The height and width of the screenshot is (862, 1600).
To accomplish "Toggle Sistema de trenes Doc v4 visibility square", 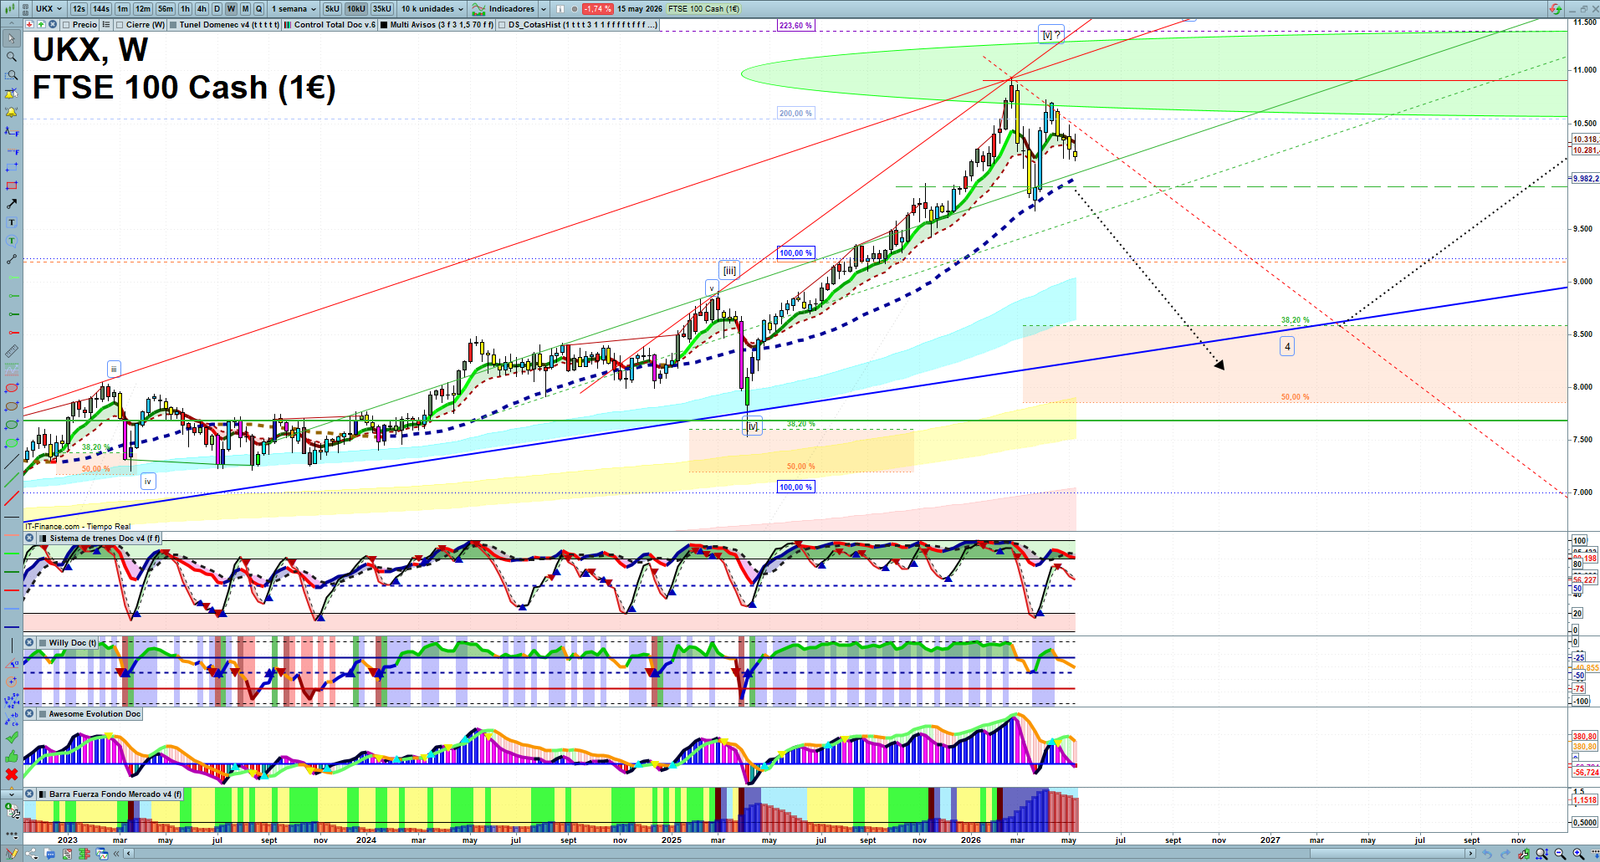I will pyautogui.click(x=43, y=538).
